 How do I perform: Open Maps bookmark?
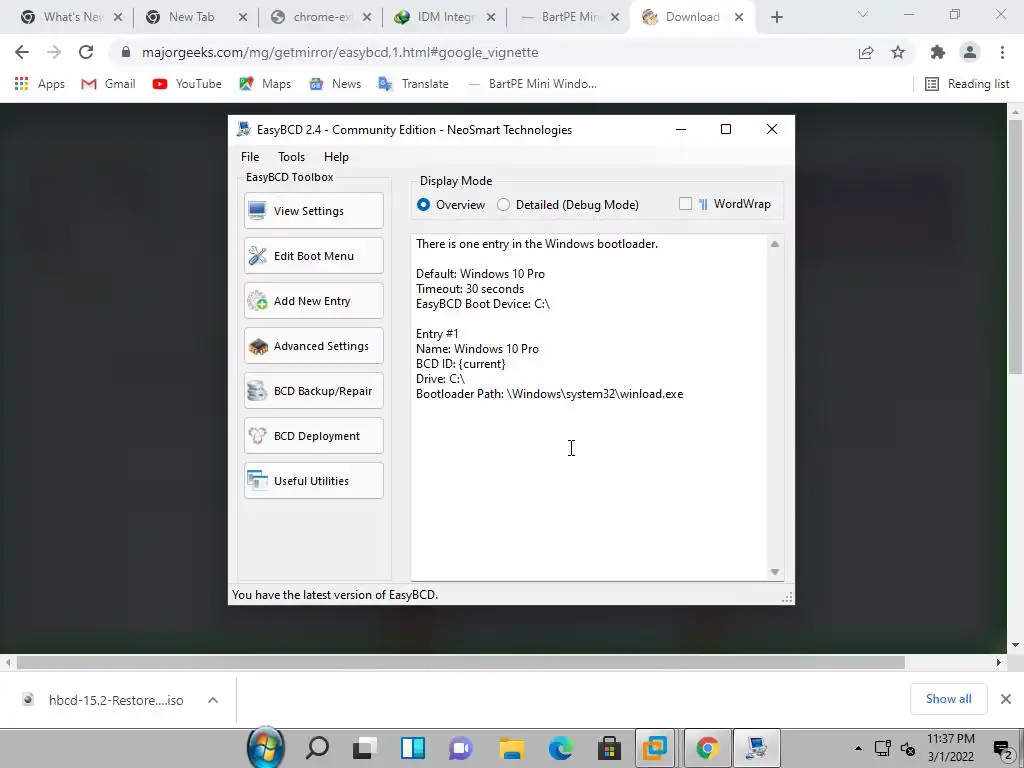(265, 84)
